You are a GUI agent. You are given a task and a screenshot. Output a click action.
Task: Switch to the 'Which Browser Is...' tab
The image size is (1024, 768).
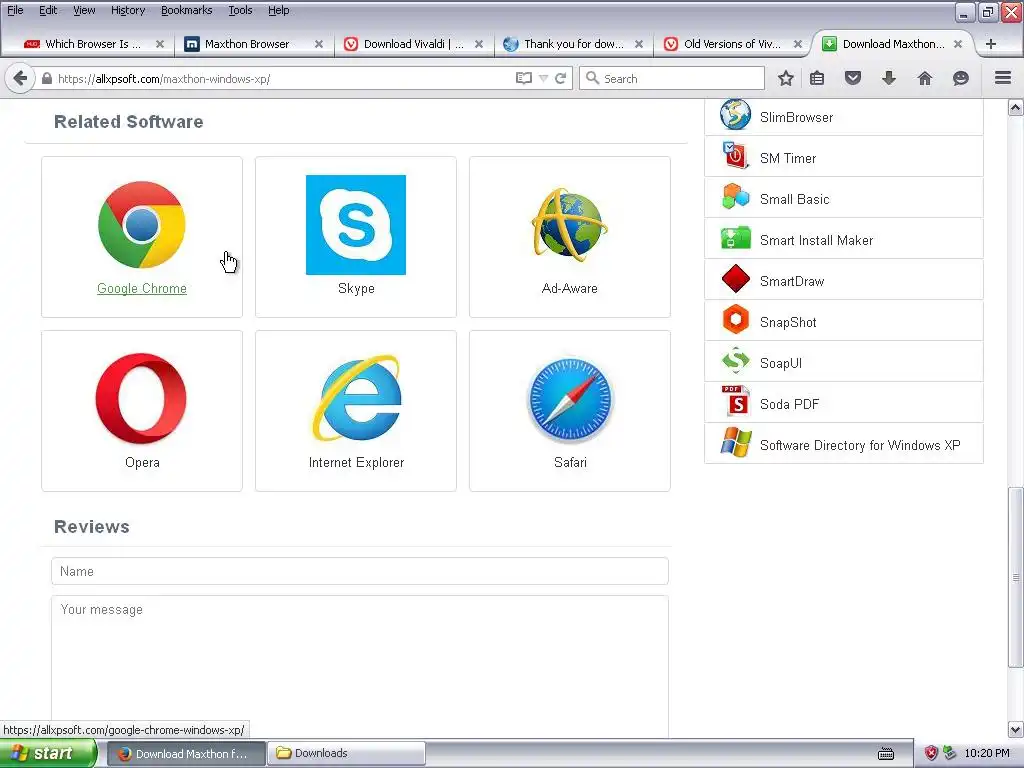pos(93,44)
